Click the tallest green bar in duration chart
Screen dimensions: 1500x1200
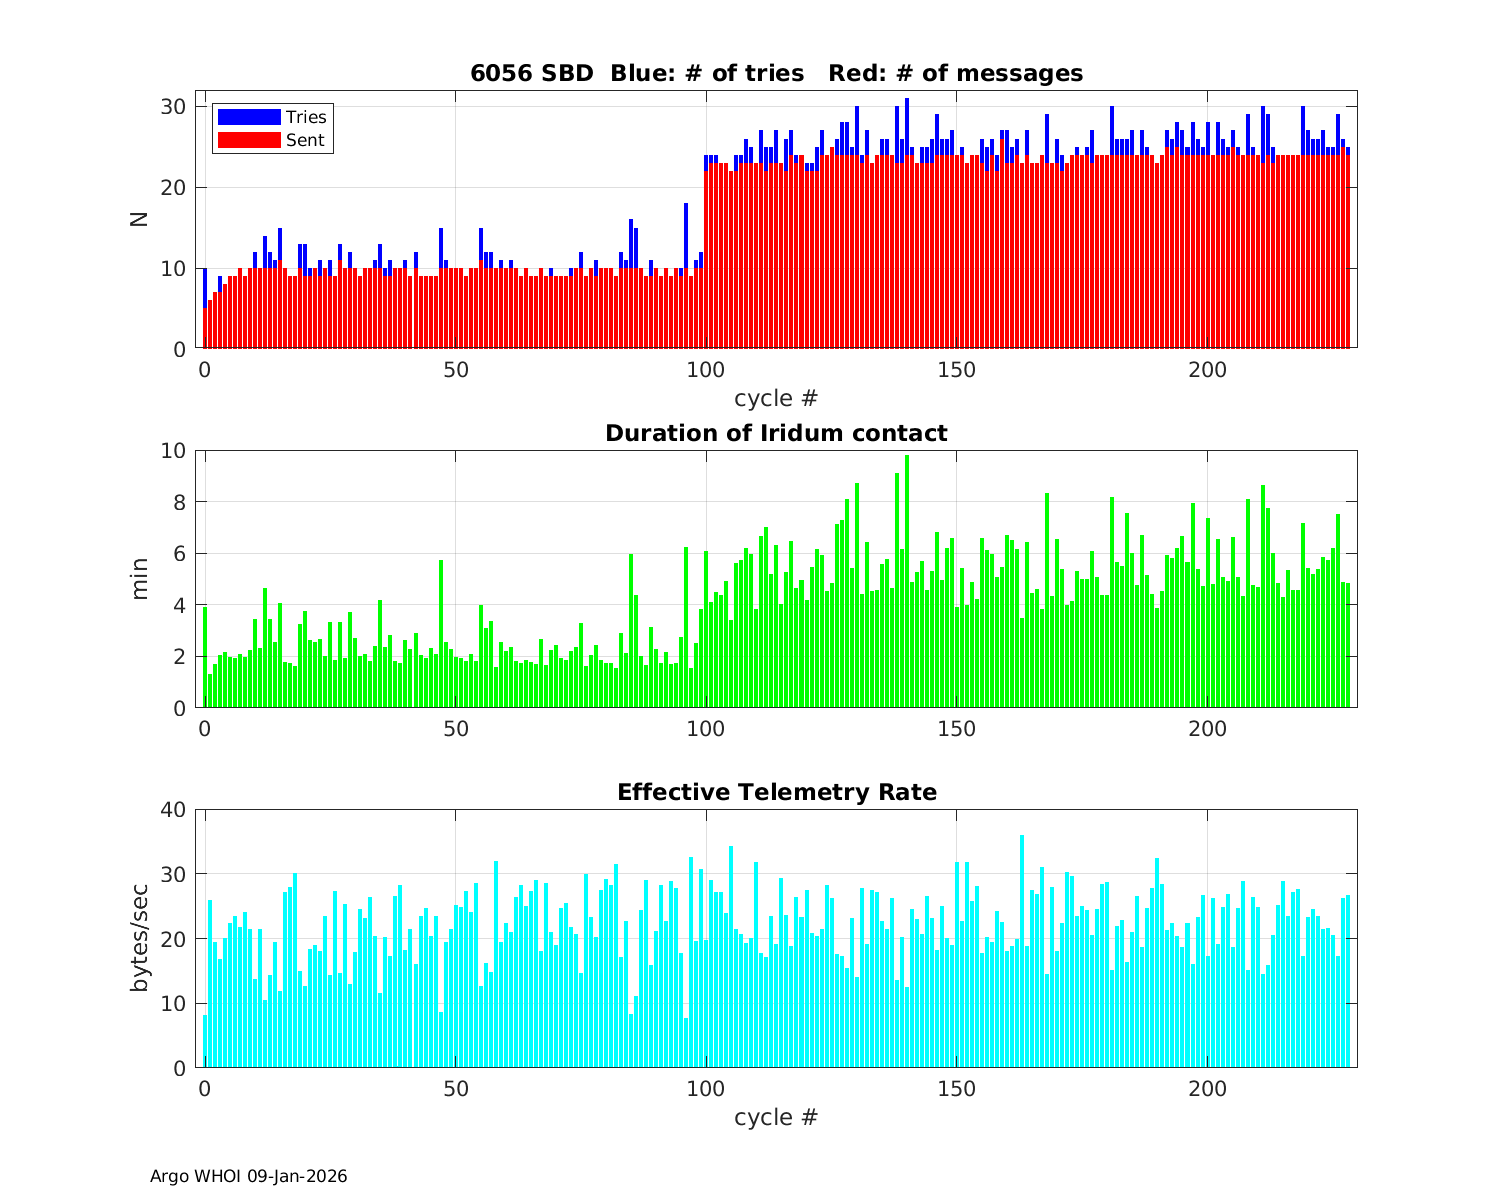tap(907, 580)
